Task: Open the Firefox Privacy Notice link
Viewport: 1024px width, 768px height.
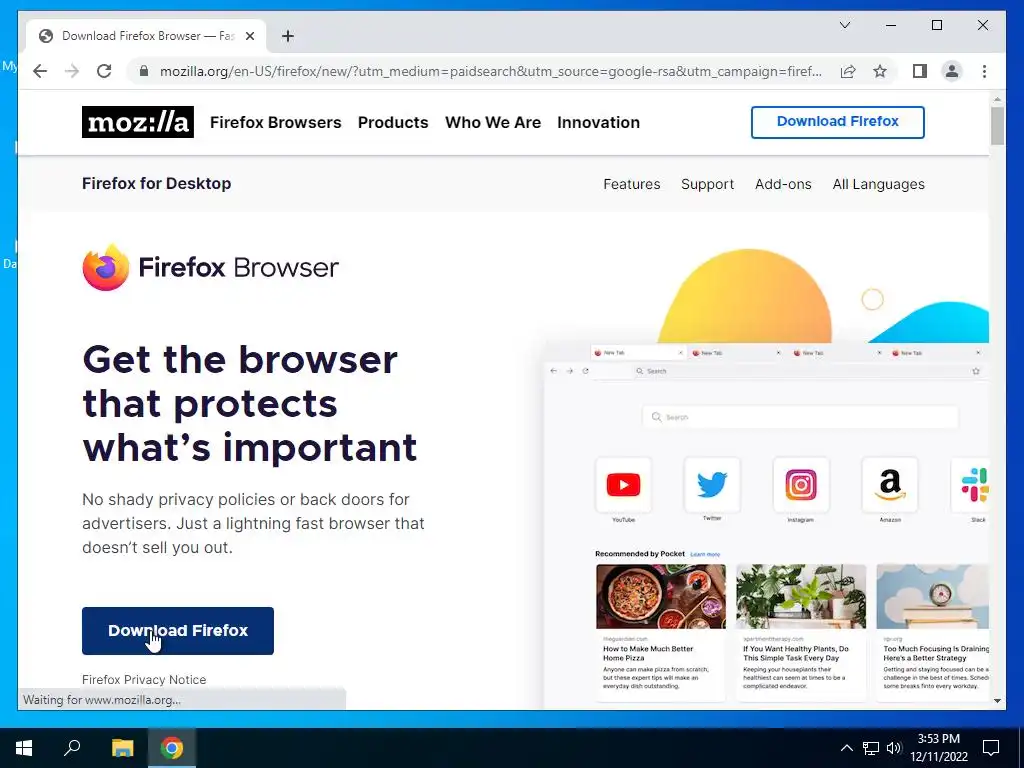Action: coord(144,679)
